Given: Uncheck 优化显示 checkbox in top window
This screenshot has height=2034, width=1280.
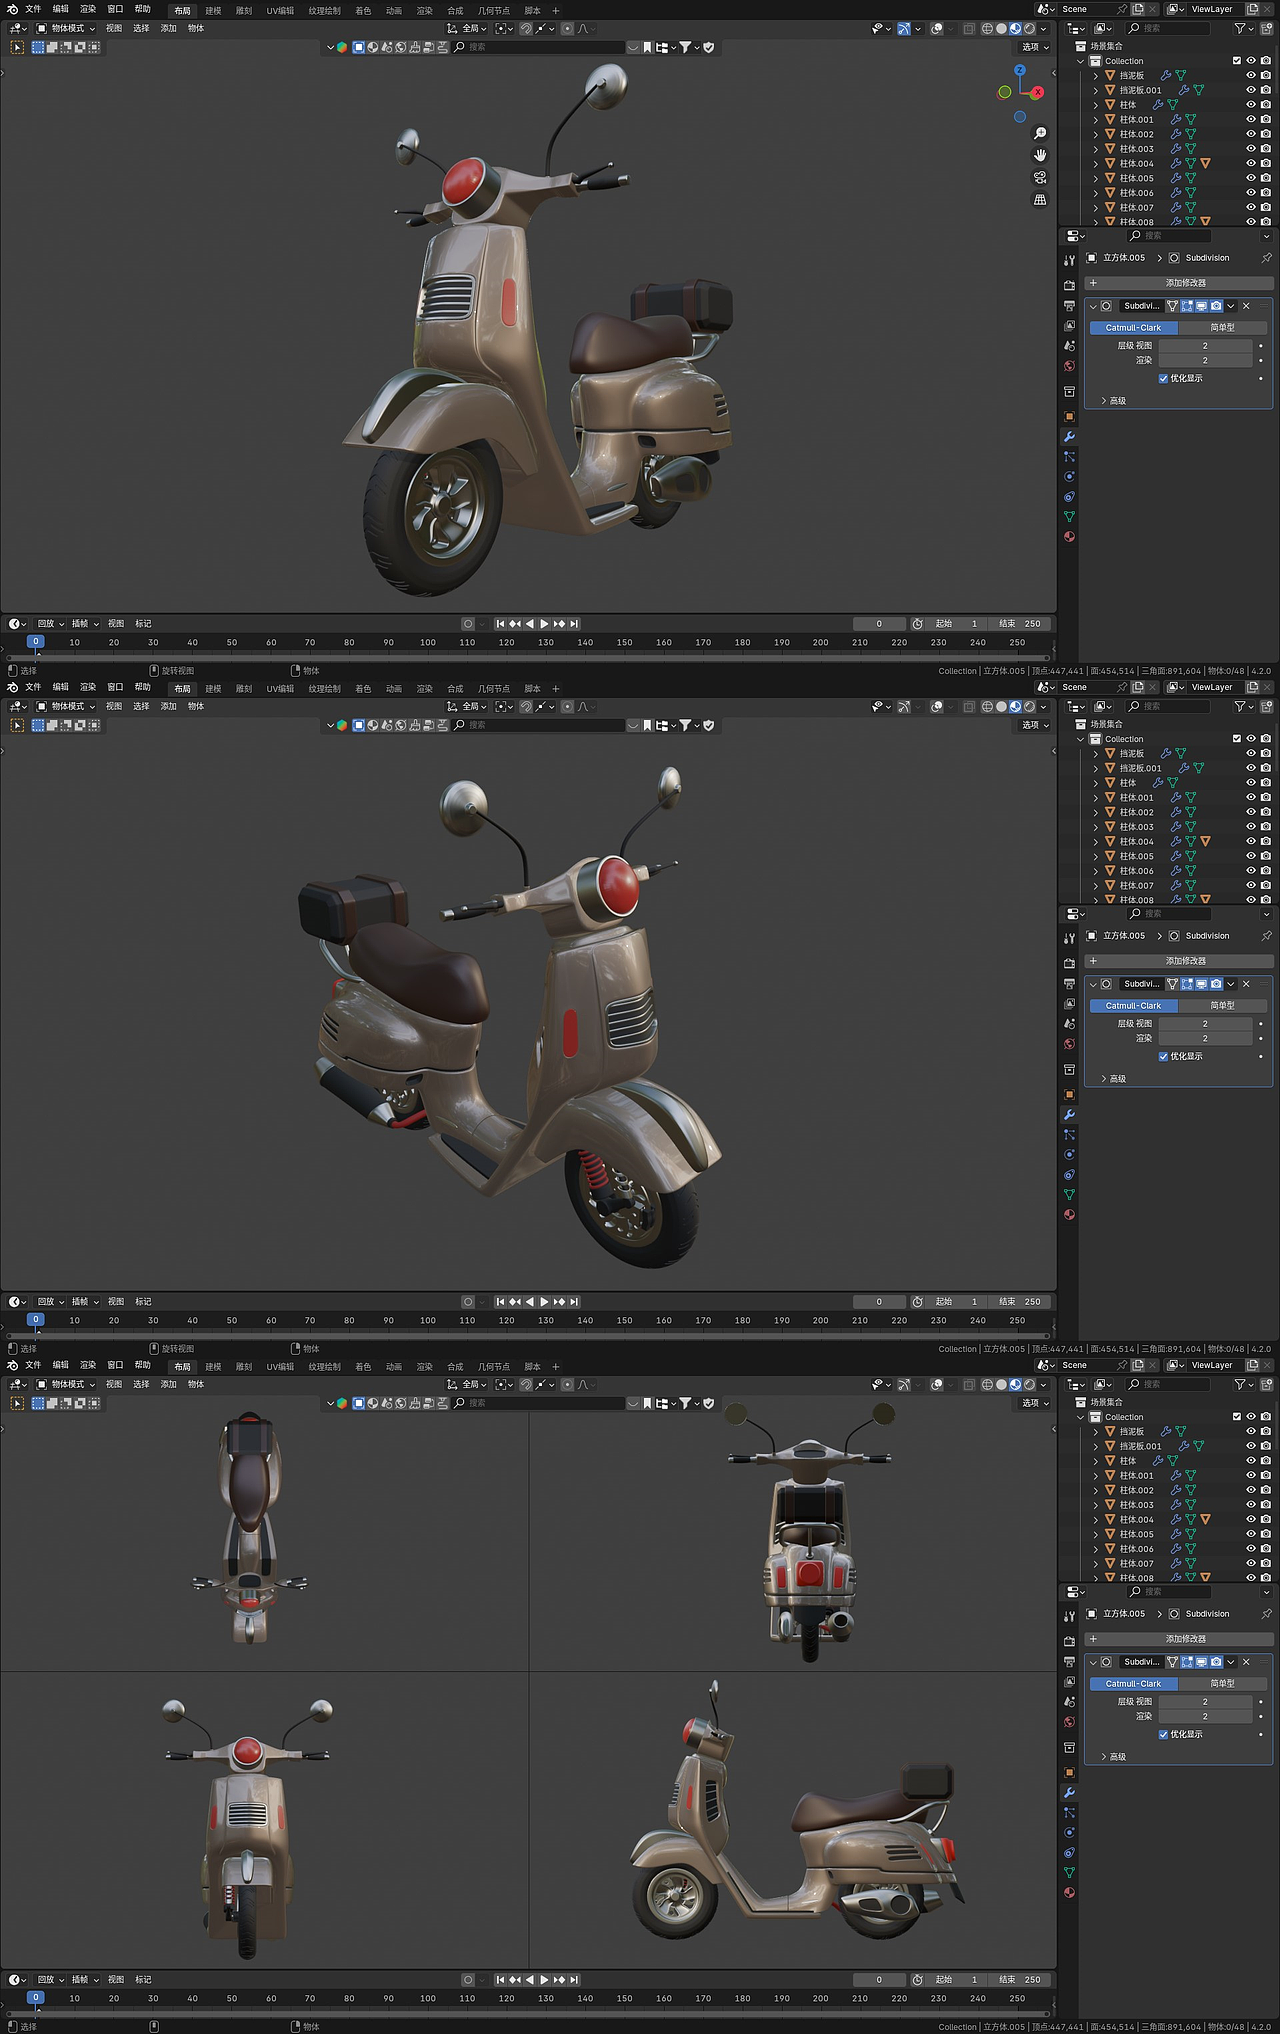Looking at the screenshot, I should point(1163,378).
